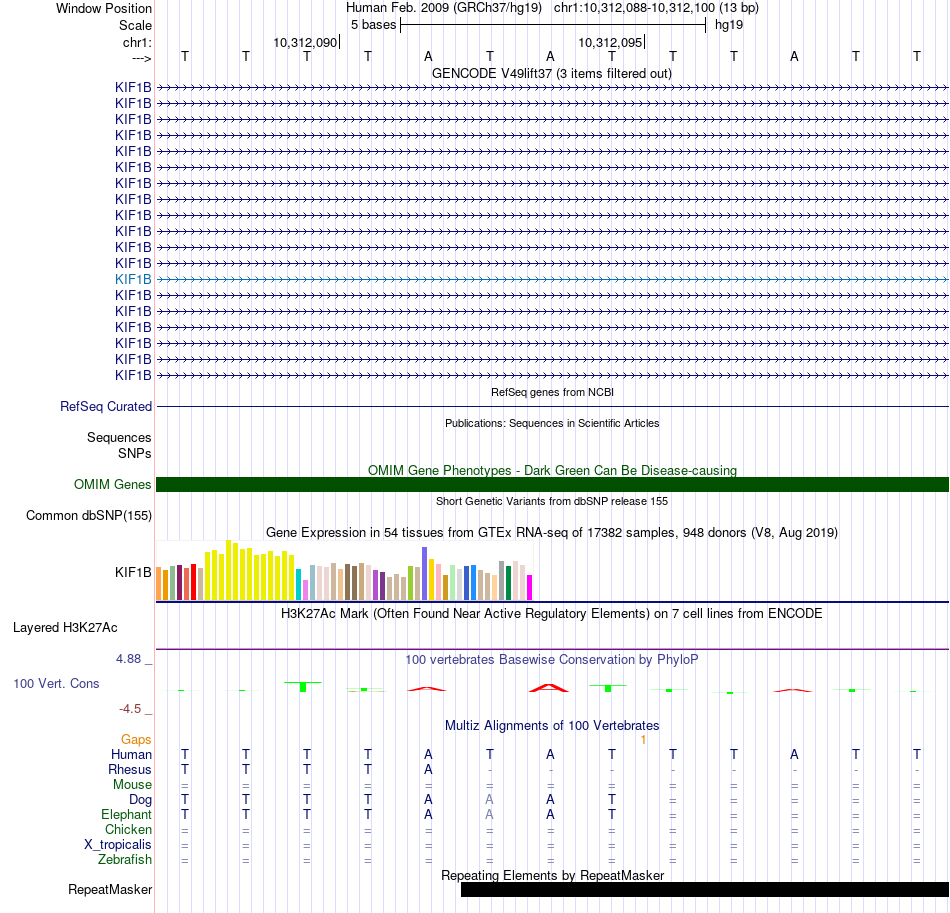This screenshot has width=950, height=913.
Task: Click 'Short Genetic Variants from dbSNP release 155'
Action: pyautogui.click(x=552, y=502)
